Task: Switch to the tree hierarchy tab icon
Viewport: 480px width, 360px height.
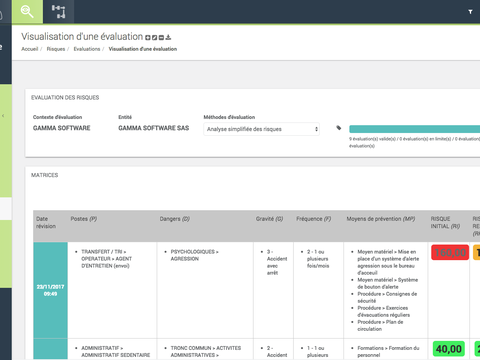Action: (59, 11)
